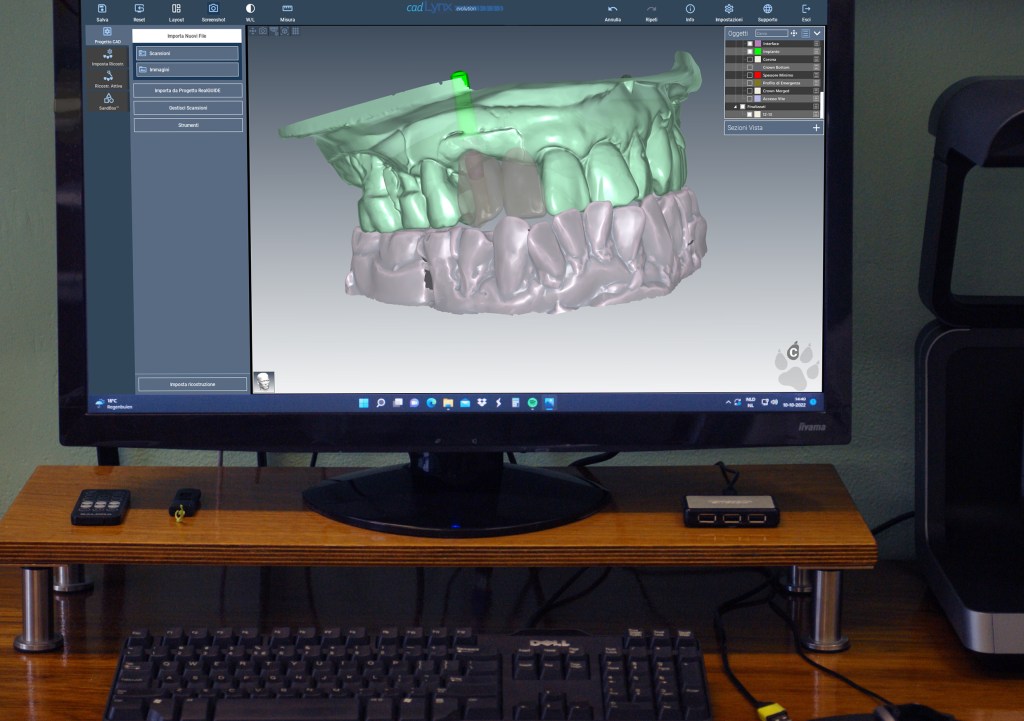Screen dimensions: 1024x721
Task: Expand Sezioni Vista with plus button
Action: point(816,128)
